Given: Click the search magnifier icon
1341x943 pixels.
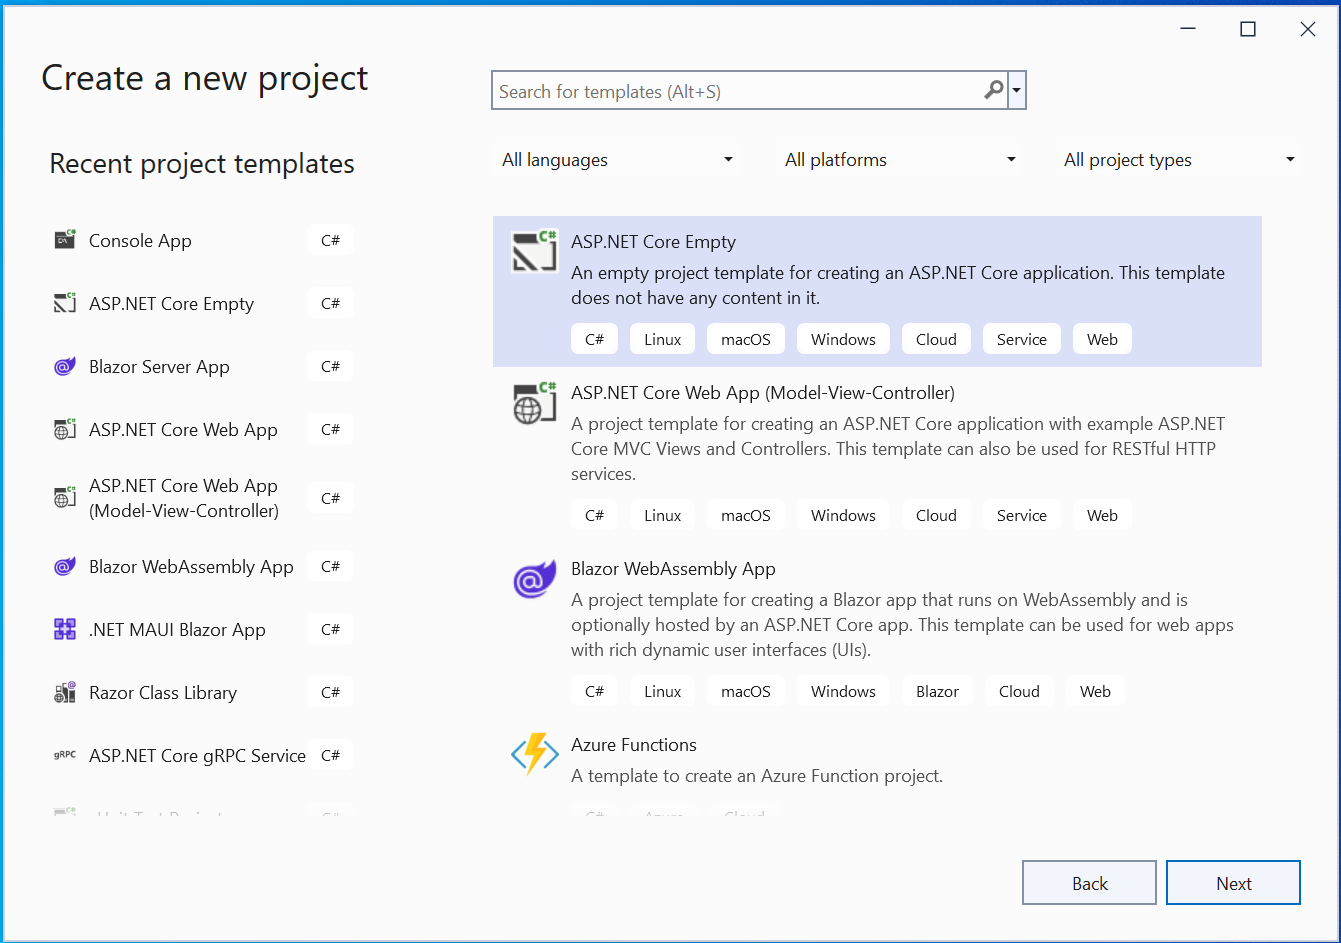Looking at the screenshot, I should click(993, 90).
